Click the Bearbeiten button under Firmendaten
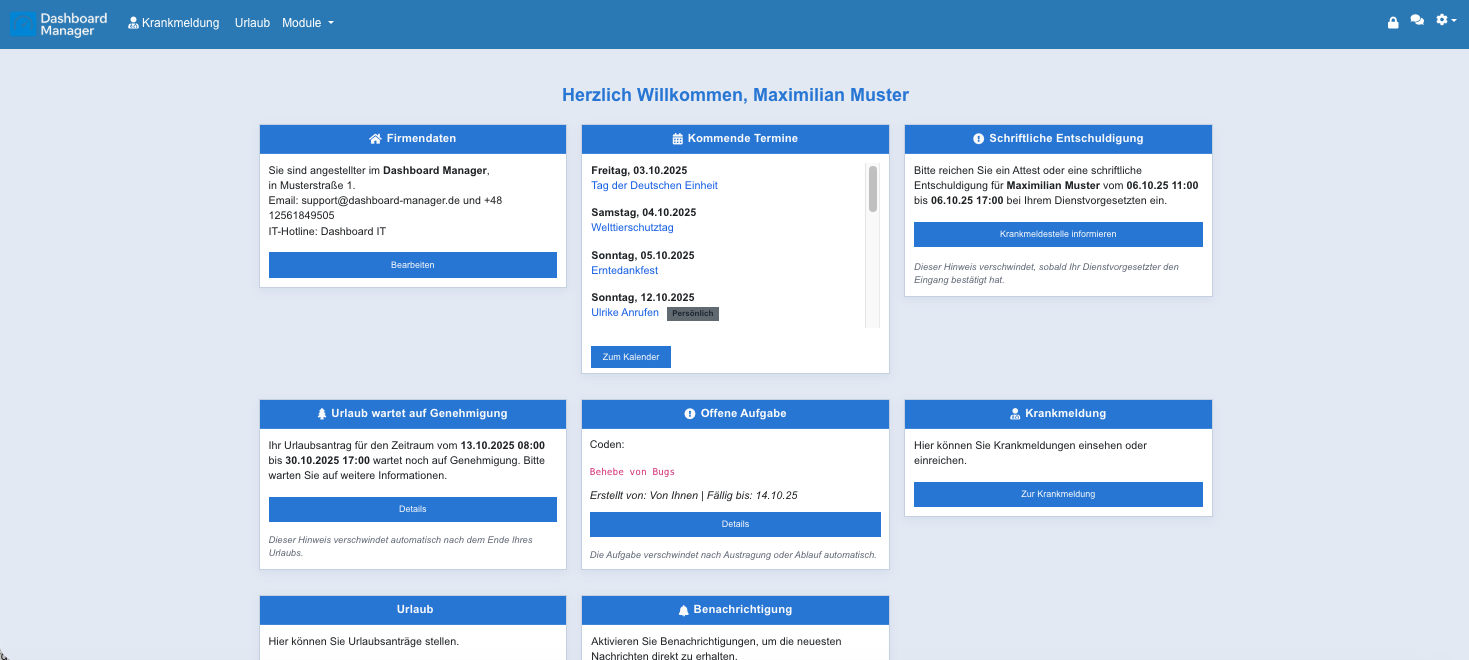Image resolution: width=1469 pixels, height=660 pixels. pos(412,264)
